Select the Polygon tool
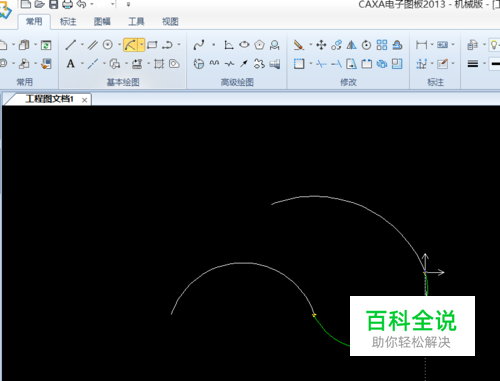 tap(259, 45)
